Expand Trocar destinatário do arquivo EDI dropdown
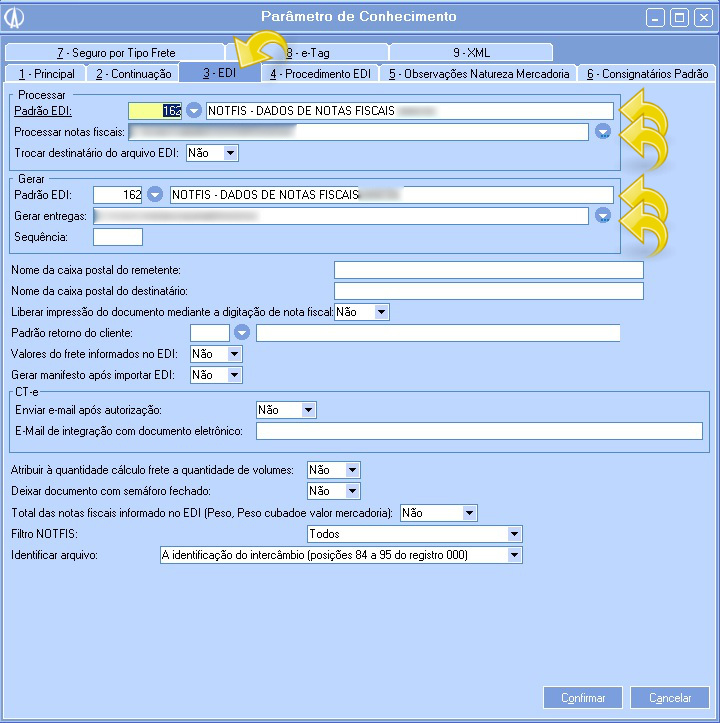This screenshot has height=723, width=720. pyautogui.click(x=230, y=153)
